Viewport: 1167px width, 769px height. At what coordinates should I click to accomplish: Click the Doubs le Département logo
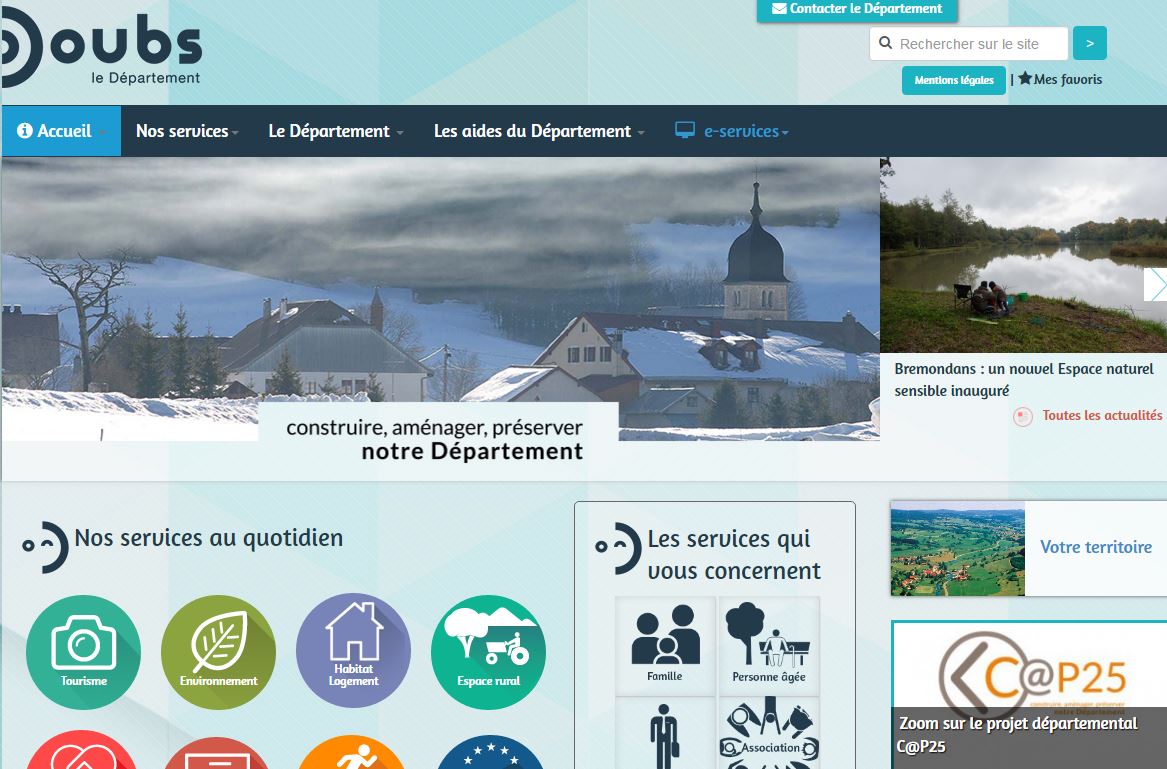(101, 48)
